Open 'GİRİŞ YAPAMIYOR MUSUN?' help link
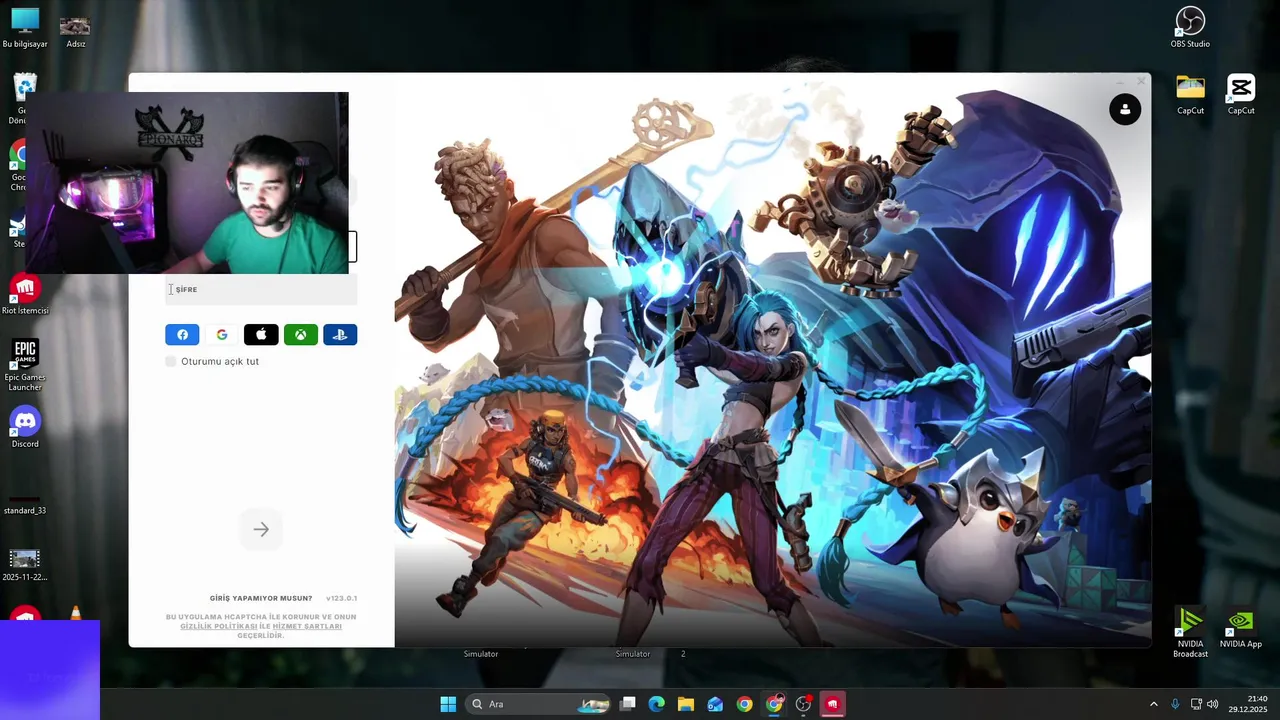 point(261,598)
